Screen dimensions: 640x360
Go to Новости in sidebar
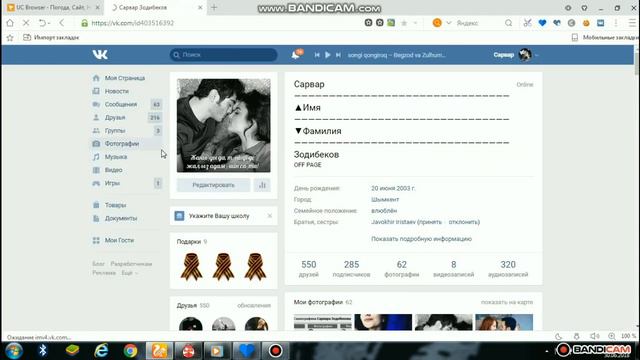(x=116, y=91)
